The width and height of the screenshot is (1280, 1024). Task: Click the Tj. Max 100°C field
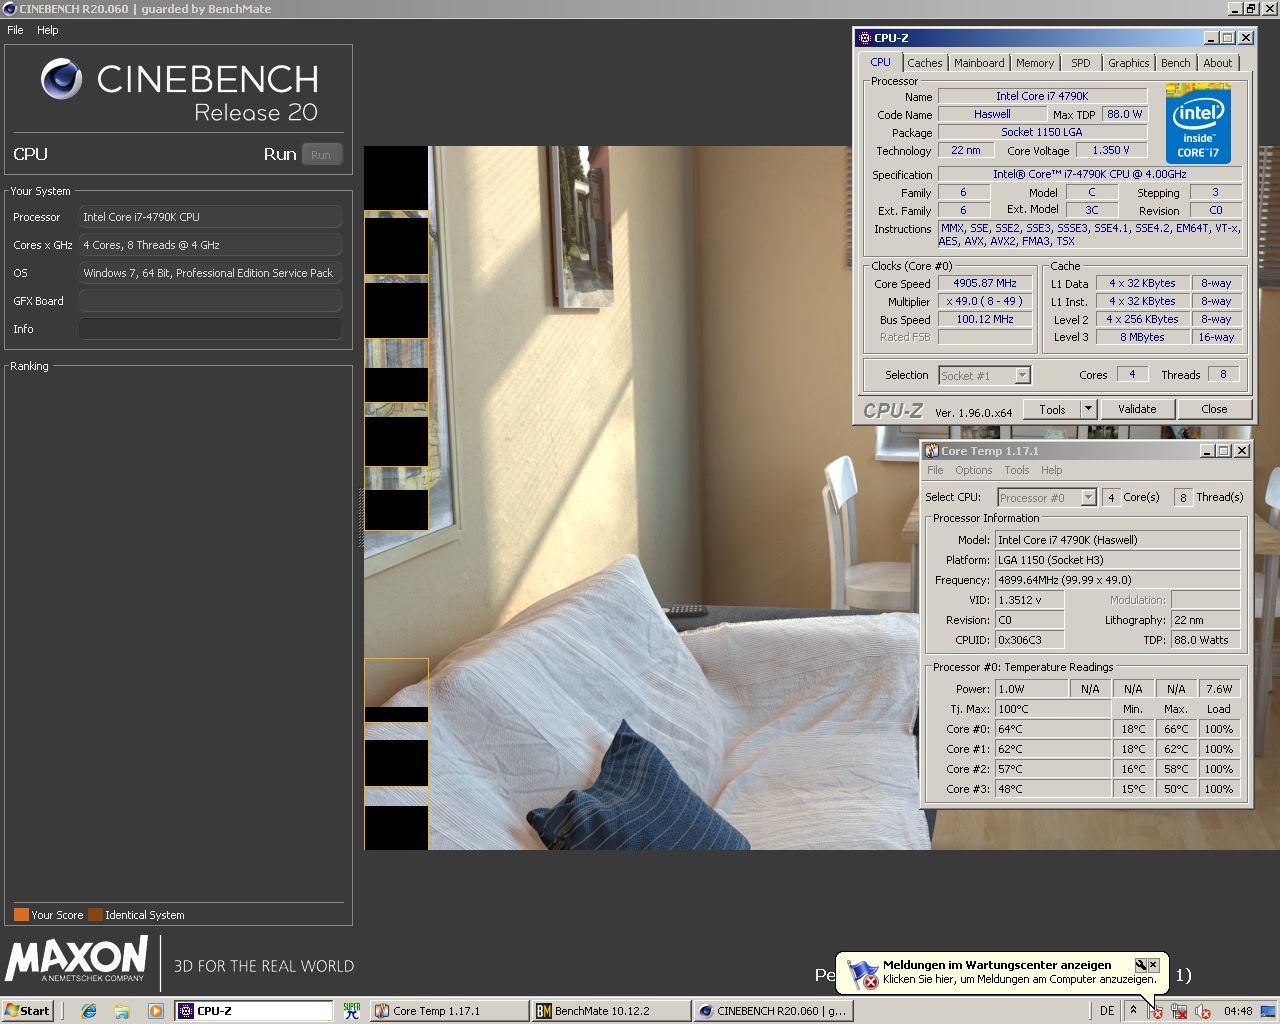(1052, 709)
